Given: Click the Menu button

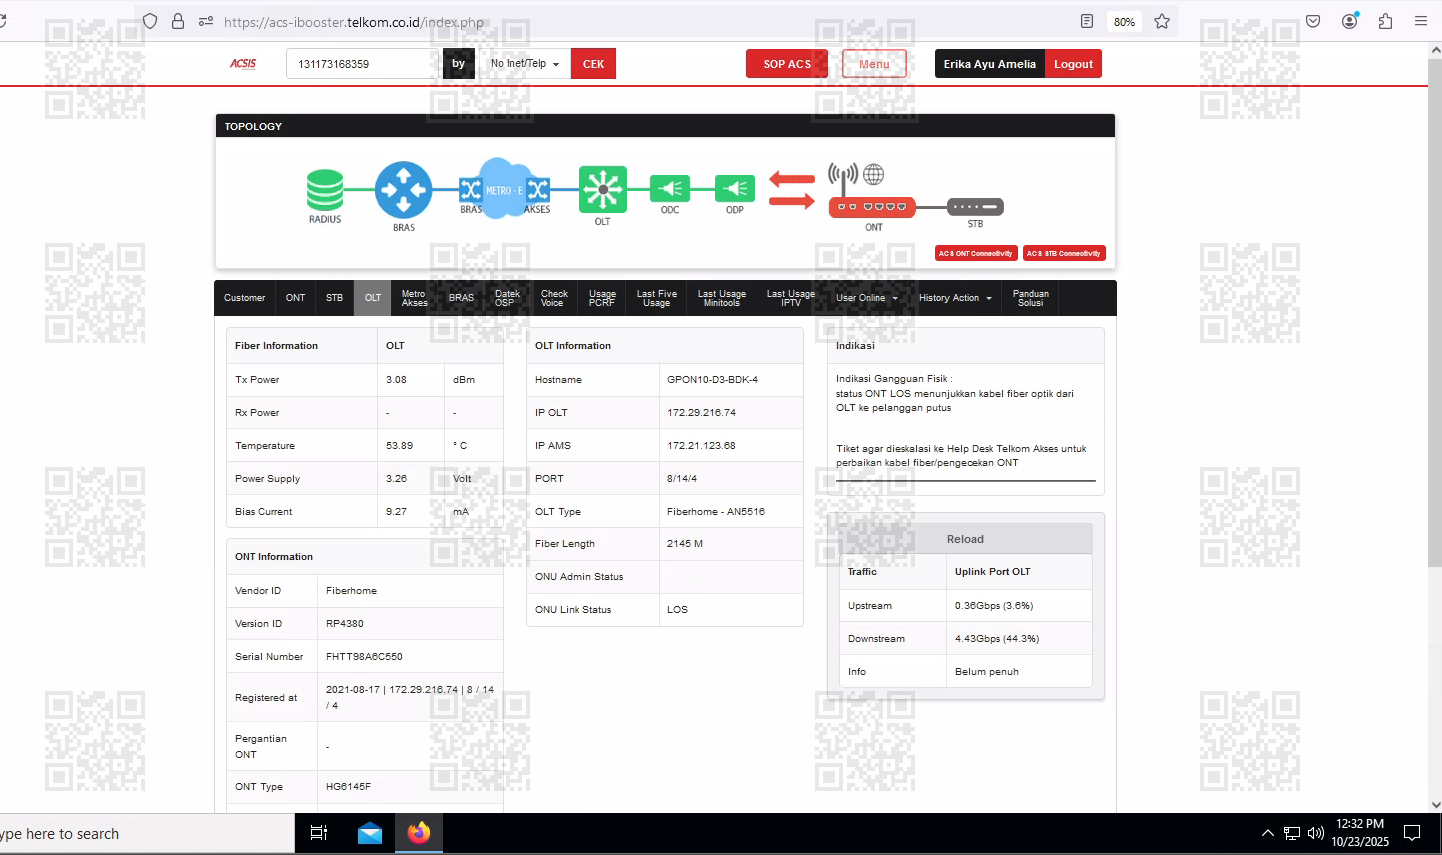Looking at the screenshot, I should (874, 64).
